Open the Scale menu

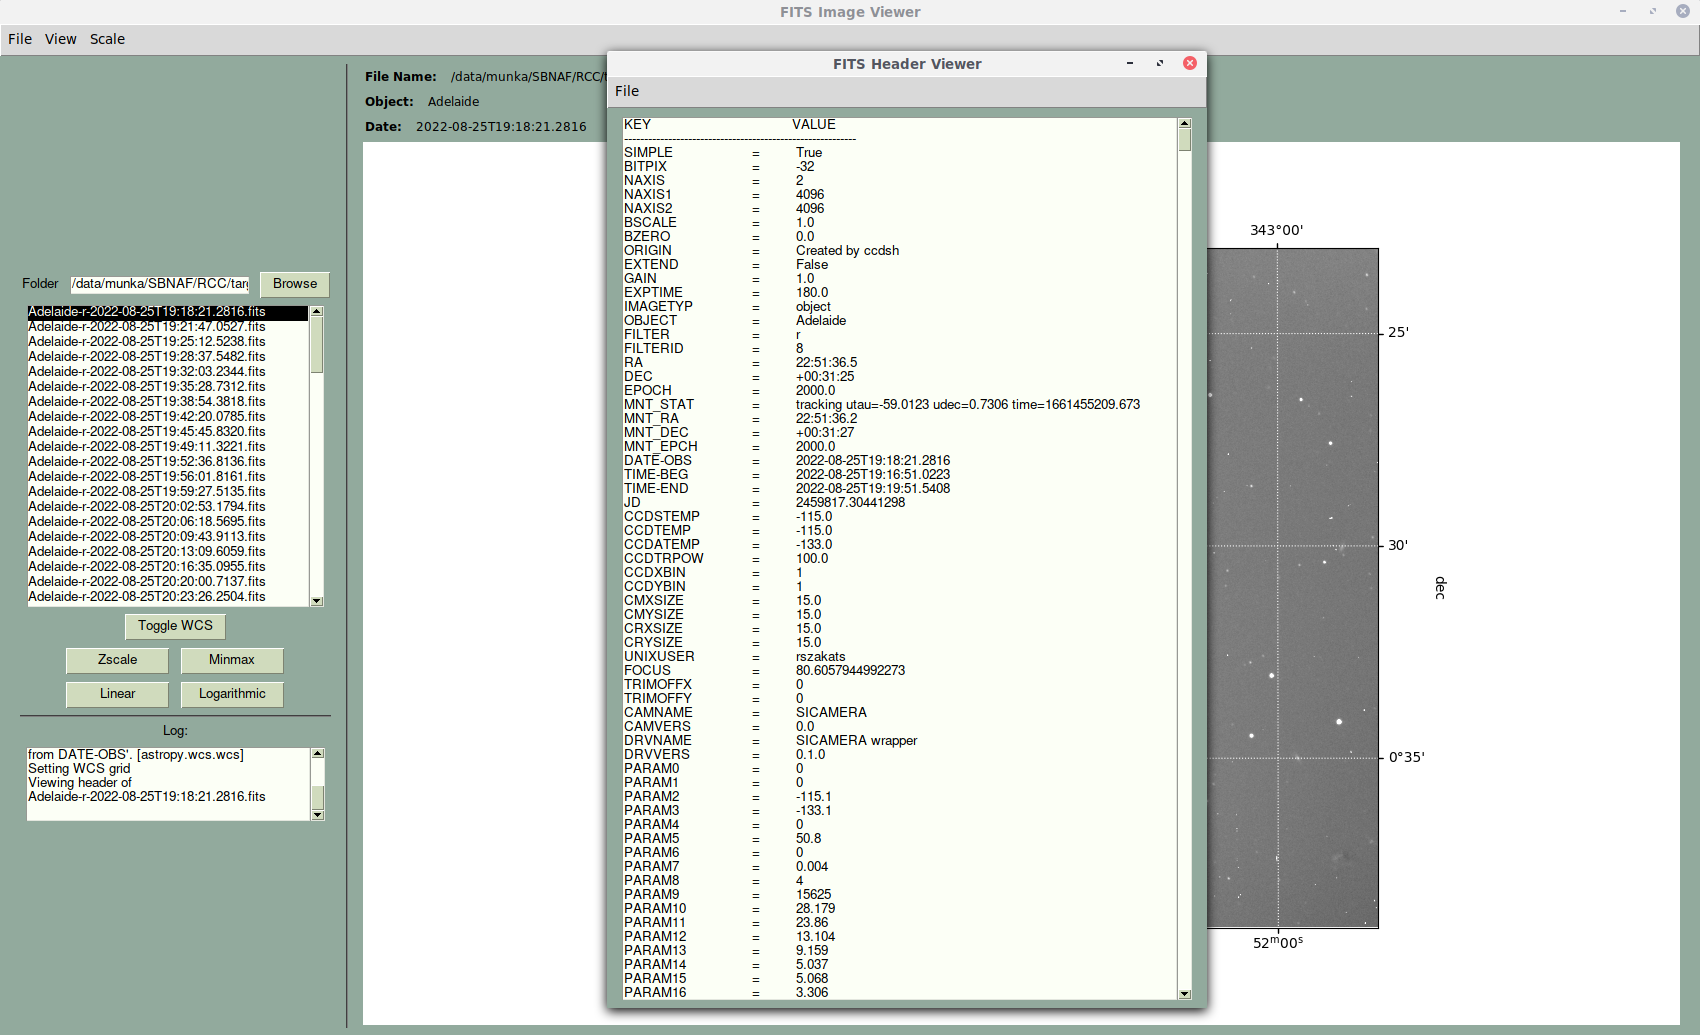107,39
